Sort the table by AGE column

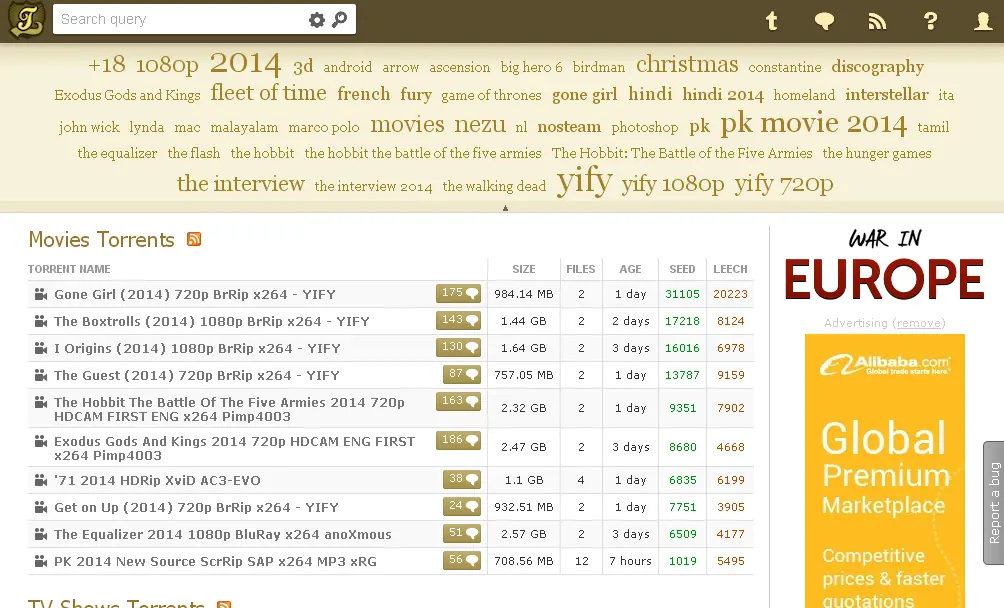pos(630,269)
